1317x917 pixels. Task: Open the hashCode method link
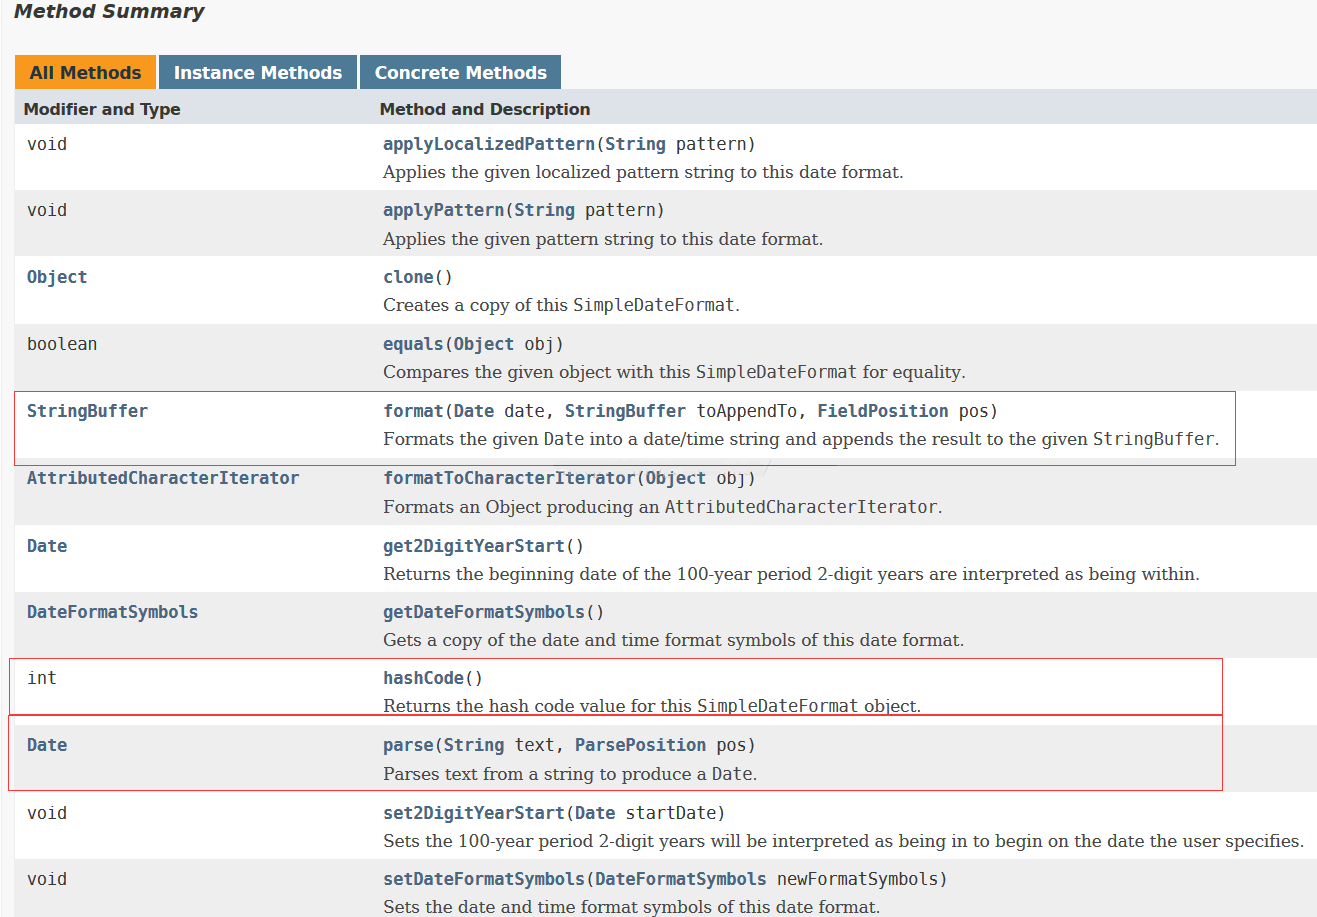(x=423, y=678)
